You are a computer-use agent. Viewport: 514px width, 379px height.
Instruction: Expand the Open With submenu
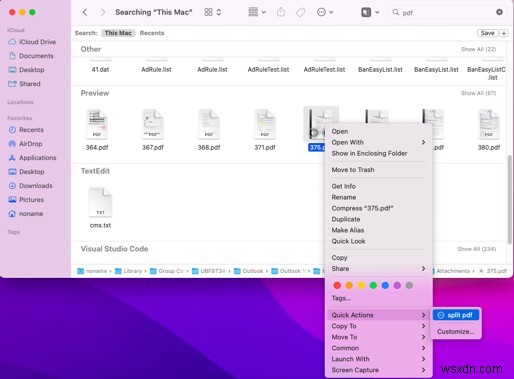coord(378,142)
